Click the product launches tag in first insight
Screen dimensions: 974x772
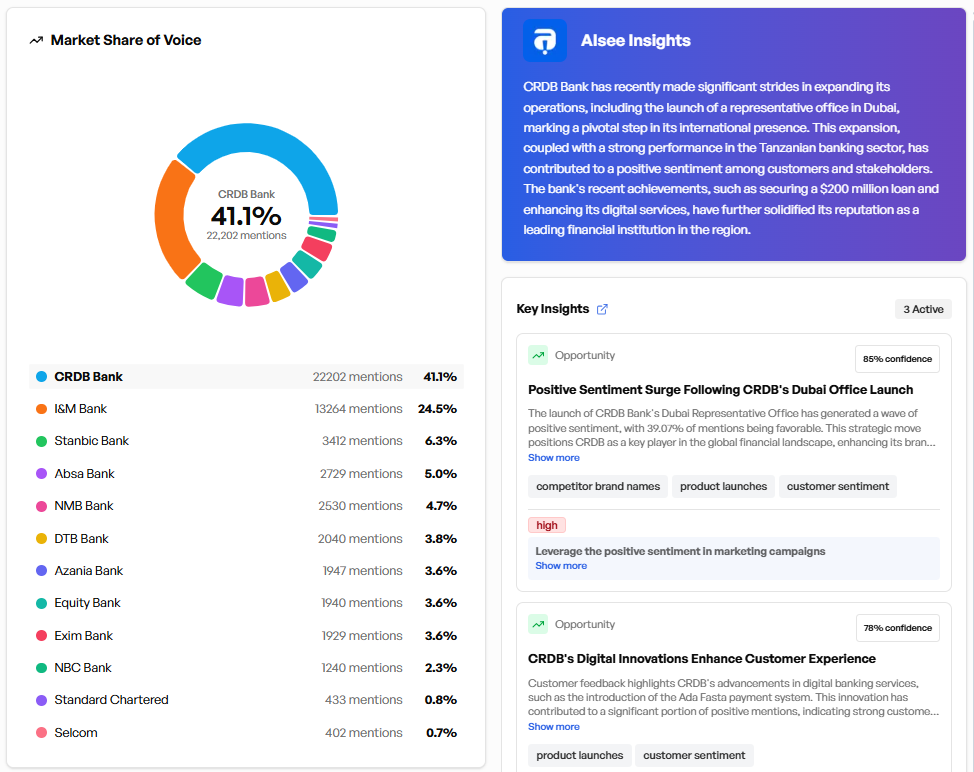(723, 487)
